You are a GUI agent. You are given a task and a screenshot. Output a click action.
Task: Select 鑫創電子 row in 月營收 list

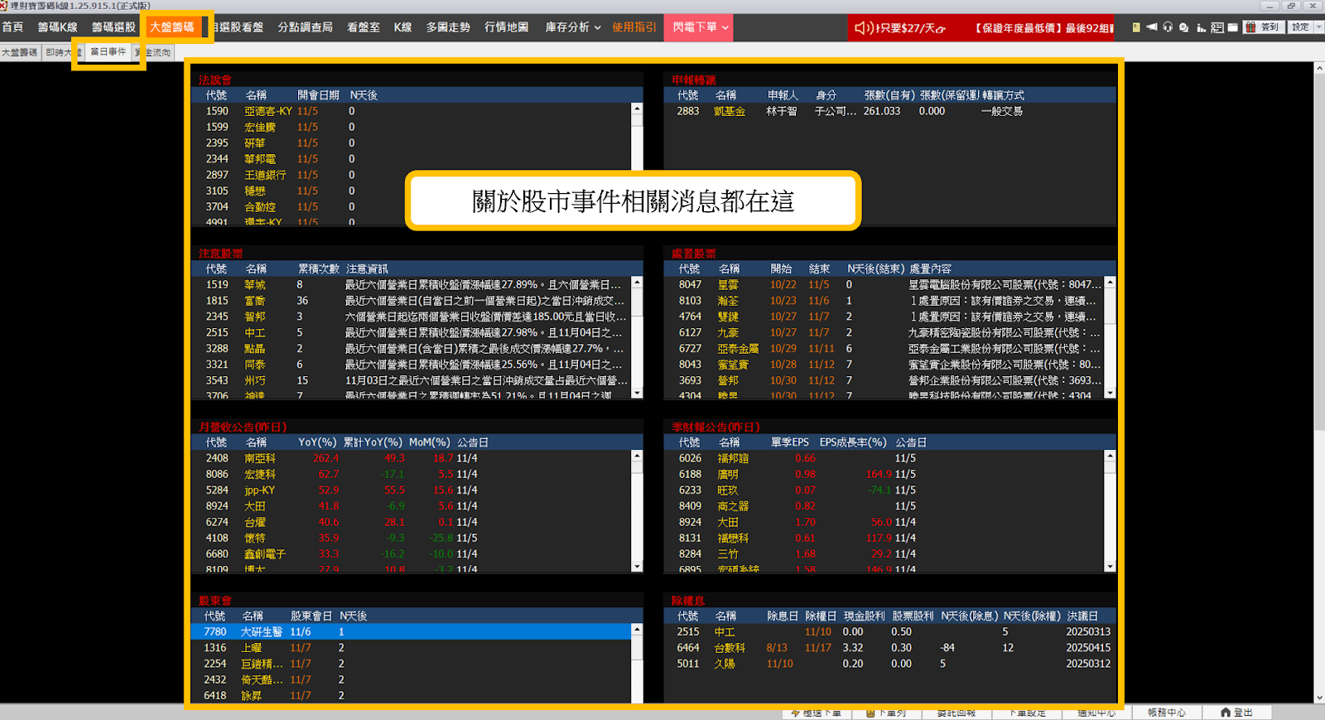tap(411, 554)
